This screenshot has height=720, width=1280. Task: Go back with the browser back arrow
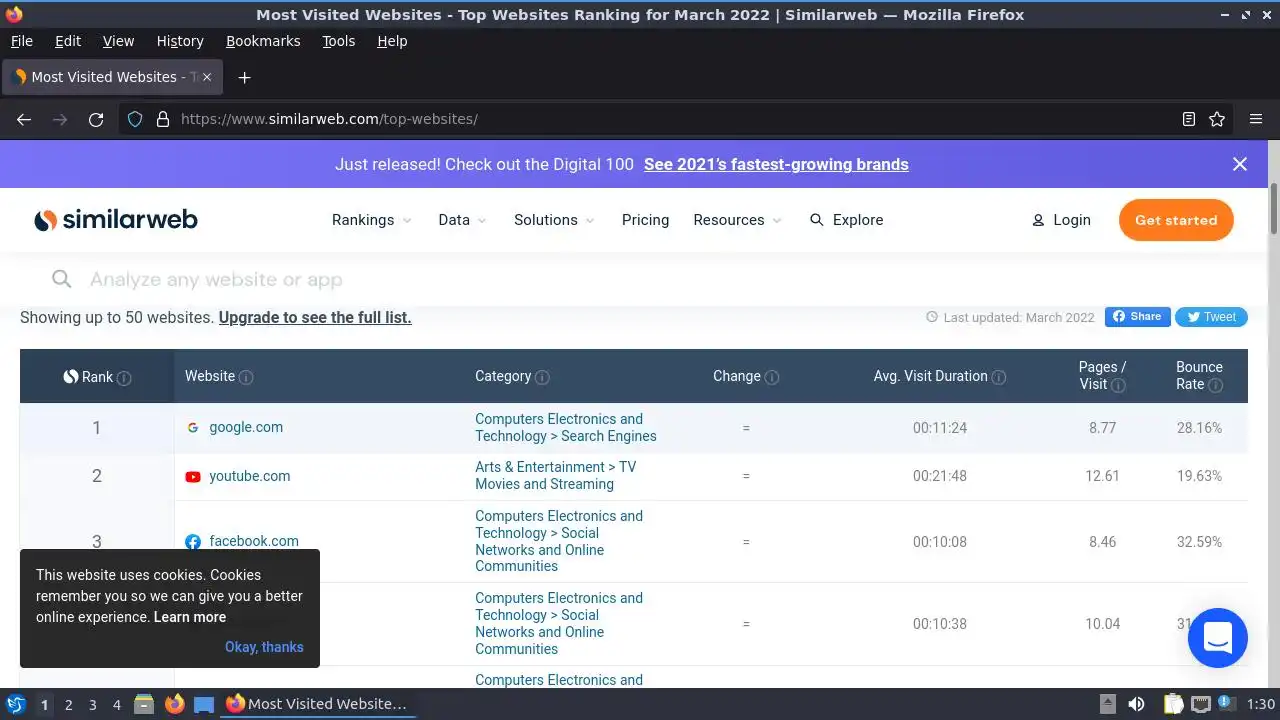pos(24,119)
